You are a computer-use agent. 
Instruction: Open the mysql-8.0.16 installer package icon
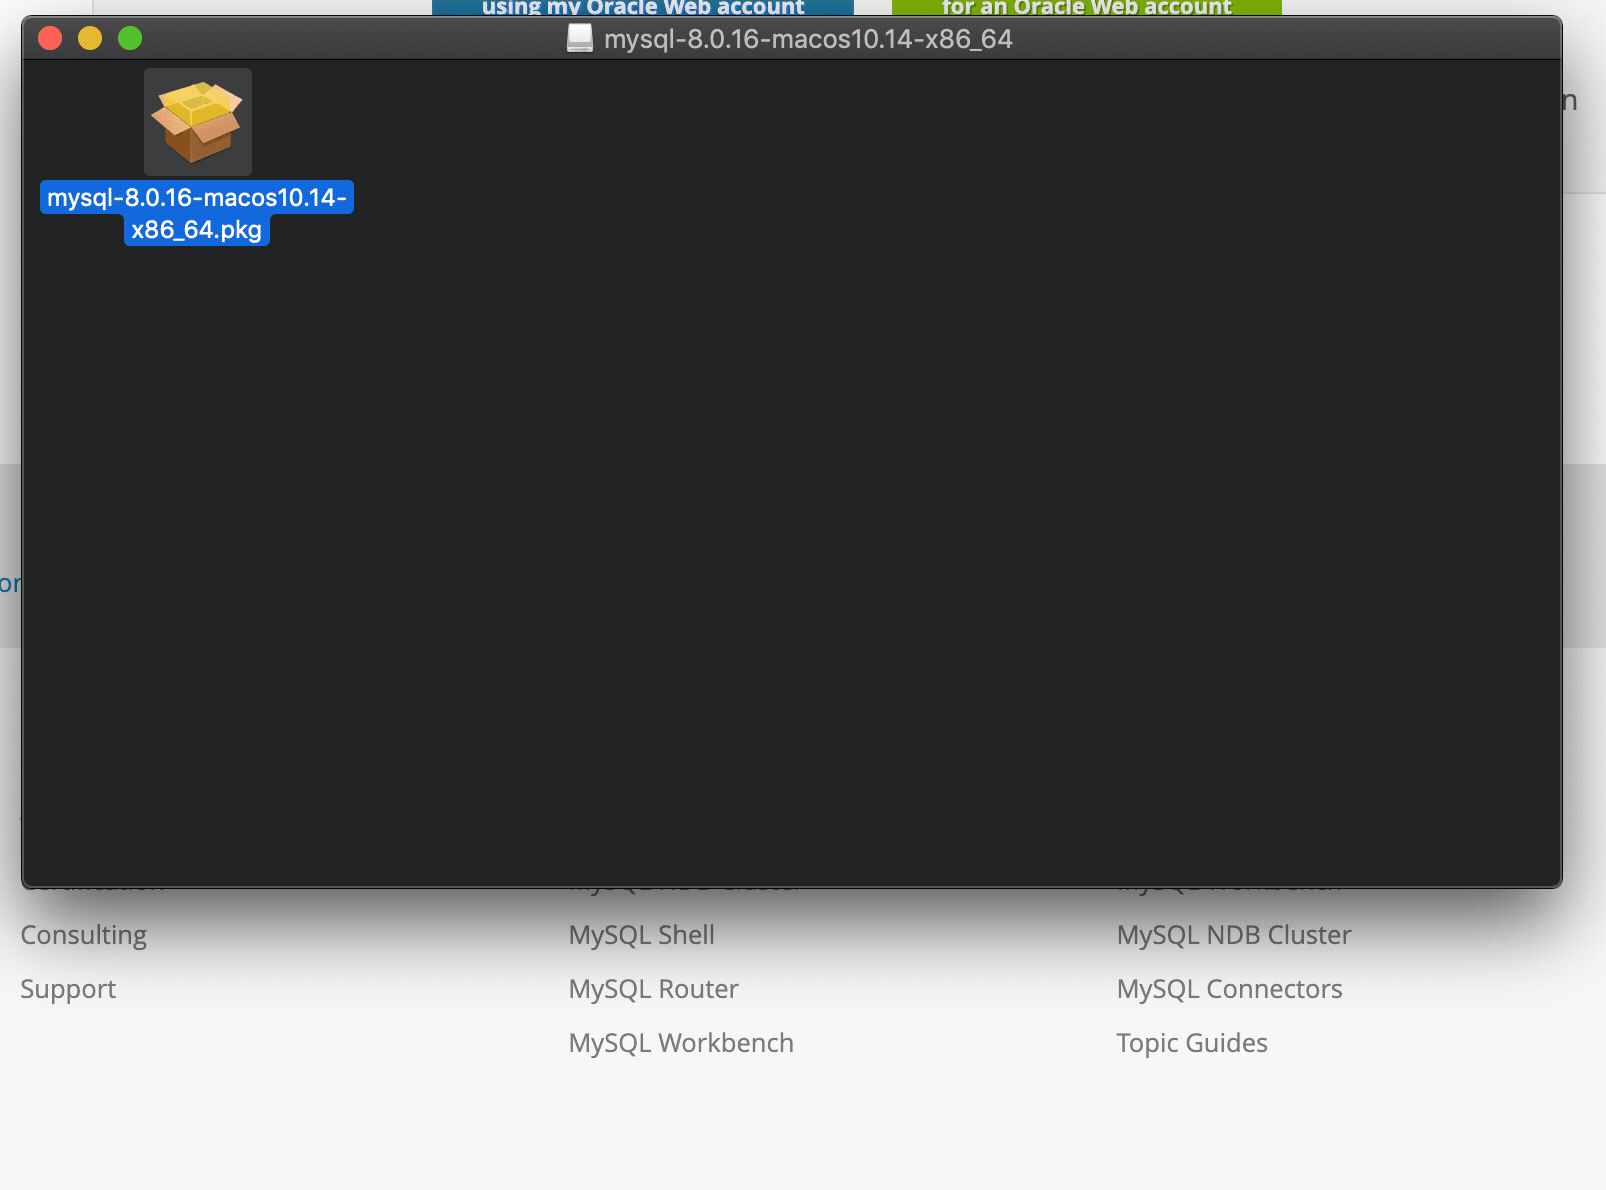(x=197, y=122)
